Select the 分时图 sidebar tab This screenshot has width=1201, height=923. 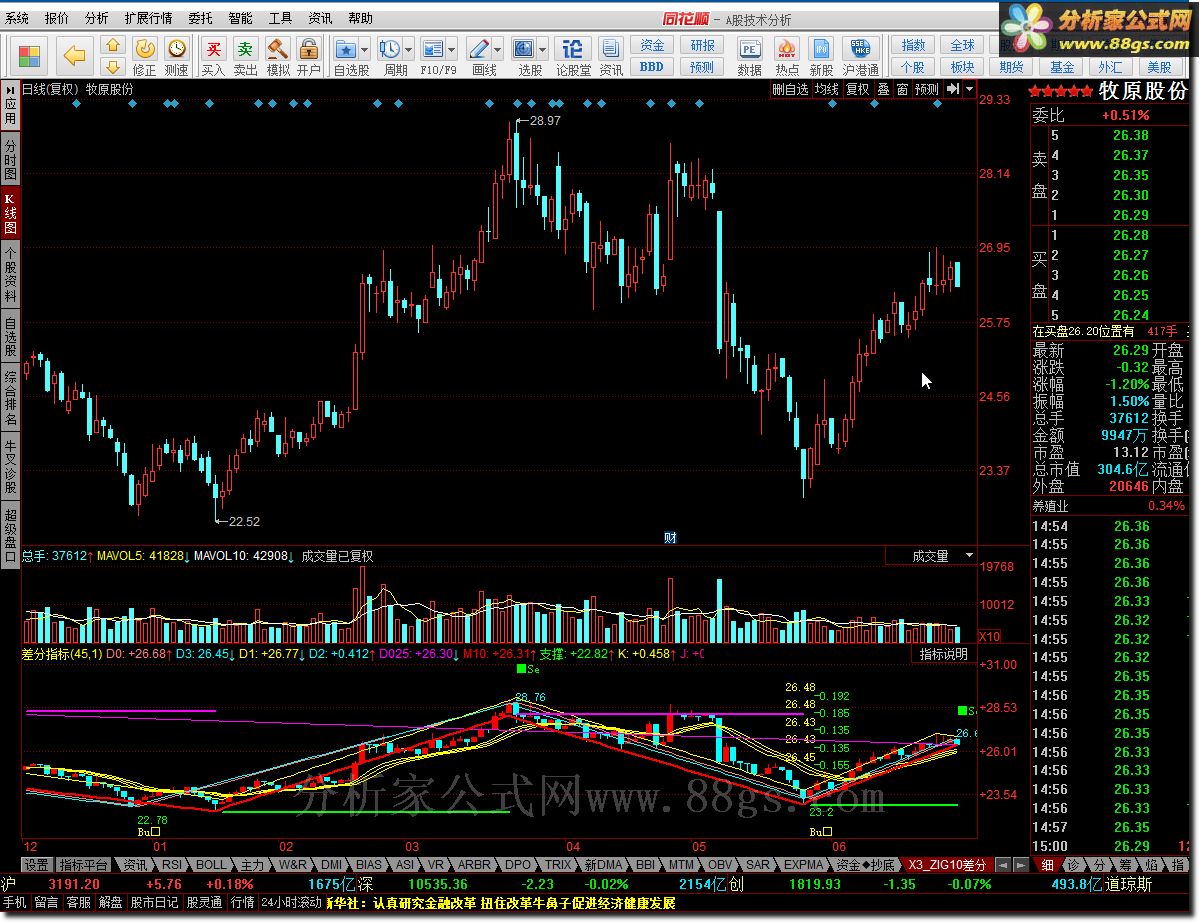click(10, 159)
